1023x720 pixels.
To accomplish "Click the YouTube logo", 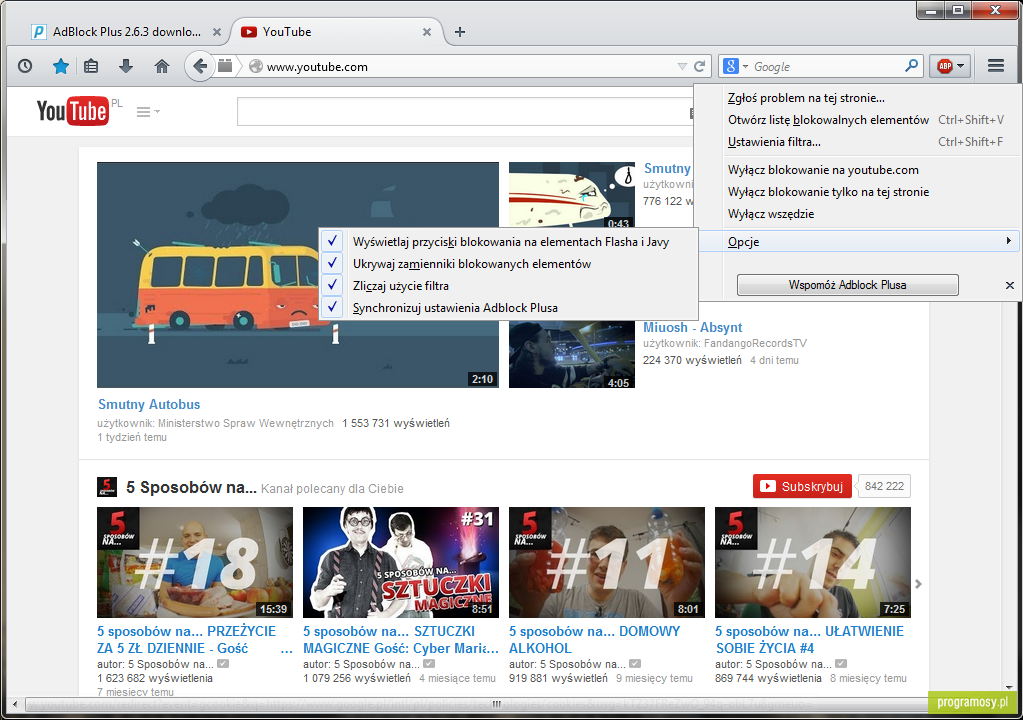I will click(72, 112).
